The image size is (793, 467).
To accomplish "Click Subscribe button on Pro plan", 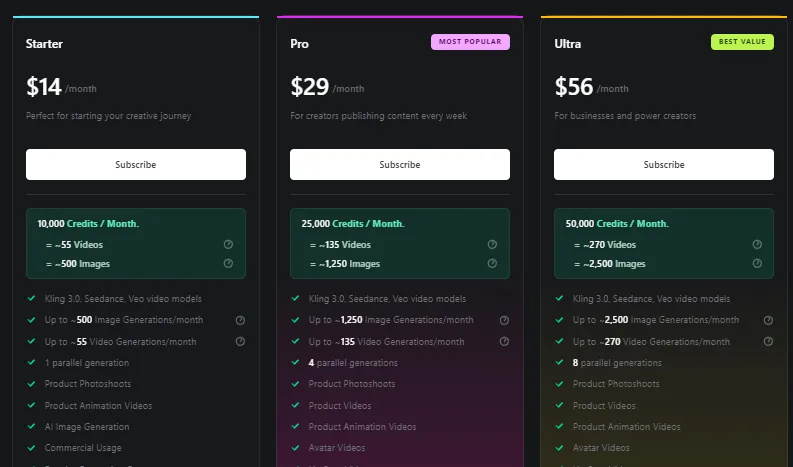I will pyautogui.click(x=400, y=164).
